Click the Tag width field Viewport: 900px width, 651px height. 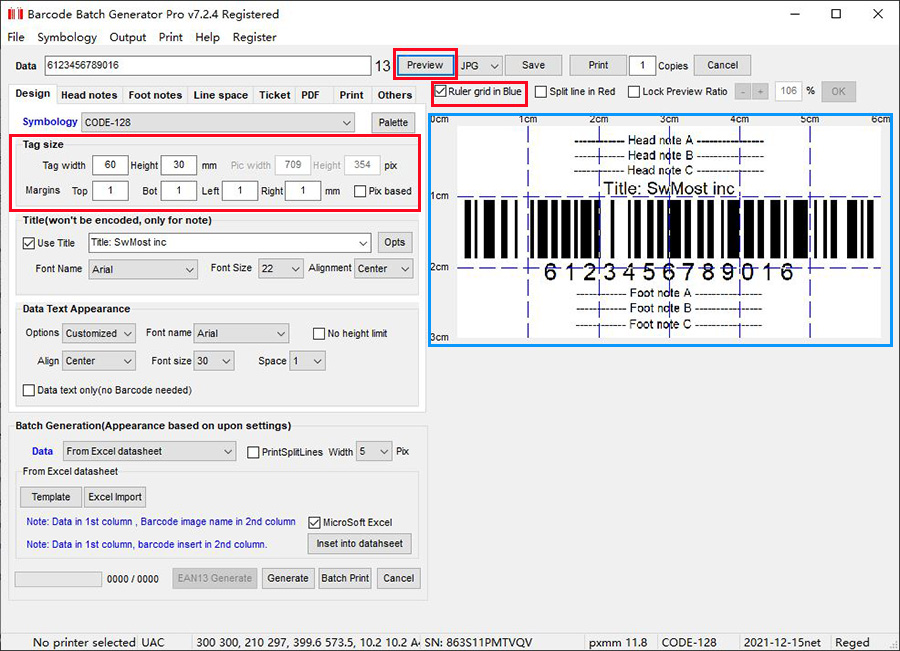point(110,165)
